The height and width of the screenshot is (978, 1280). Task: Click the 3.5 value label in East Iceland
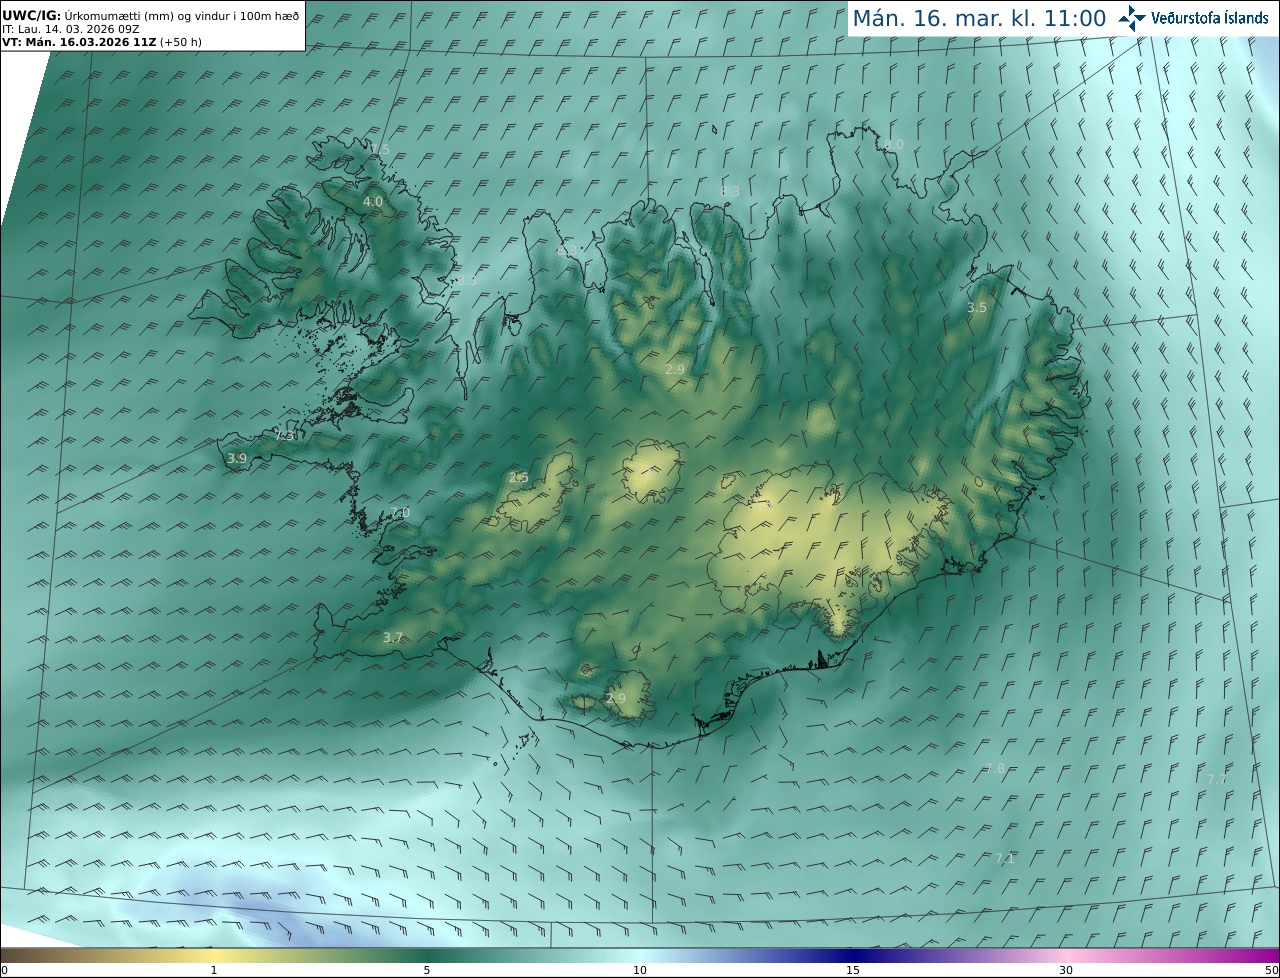click(x=977, y=308)
